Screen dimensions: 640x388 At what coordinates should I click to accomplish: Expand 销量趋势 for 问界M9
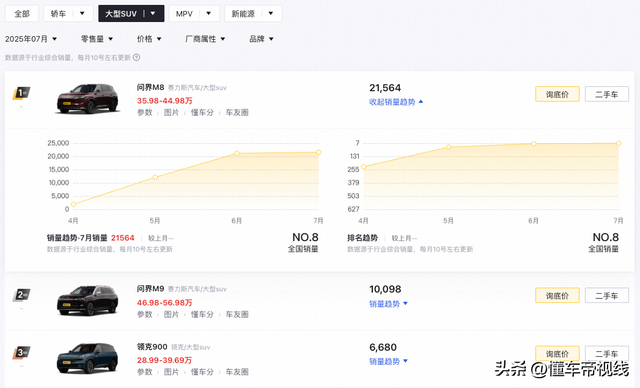pos(388,304)
